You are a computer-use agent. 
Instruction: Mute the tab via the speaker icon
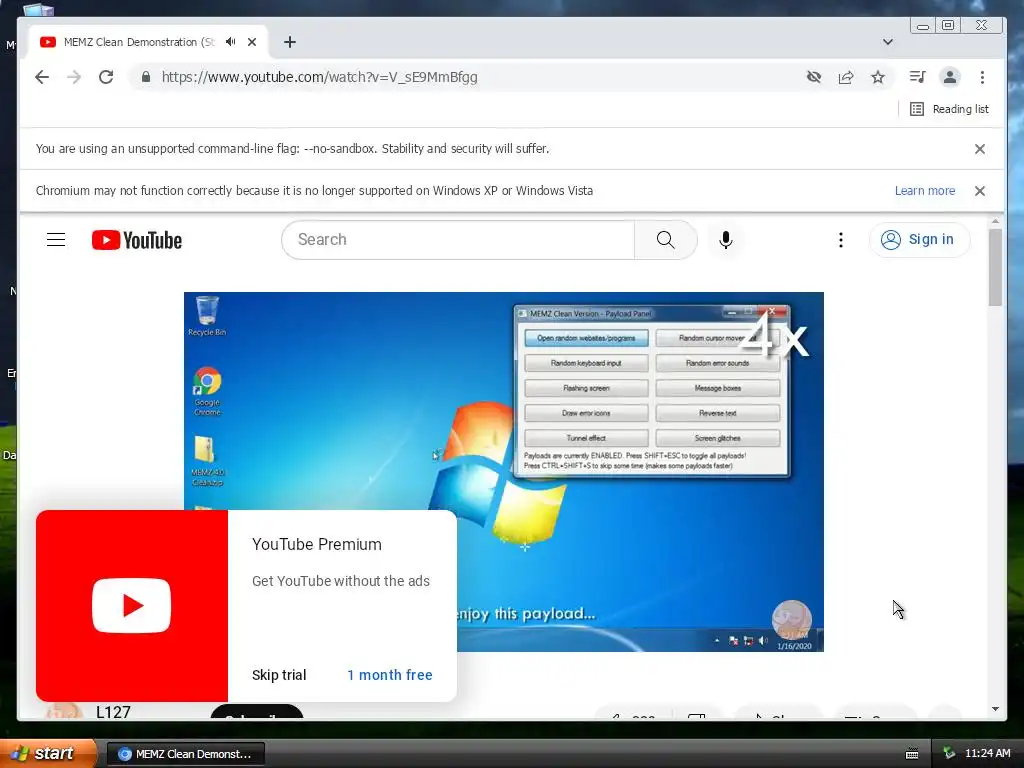(231, 42)
